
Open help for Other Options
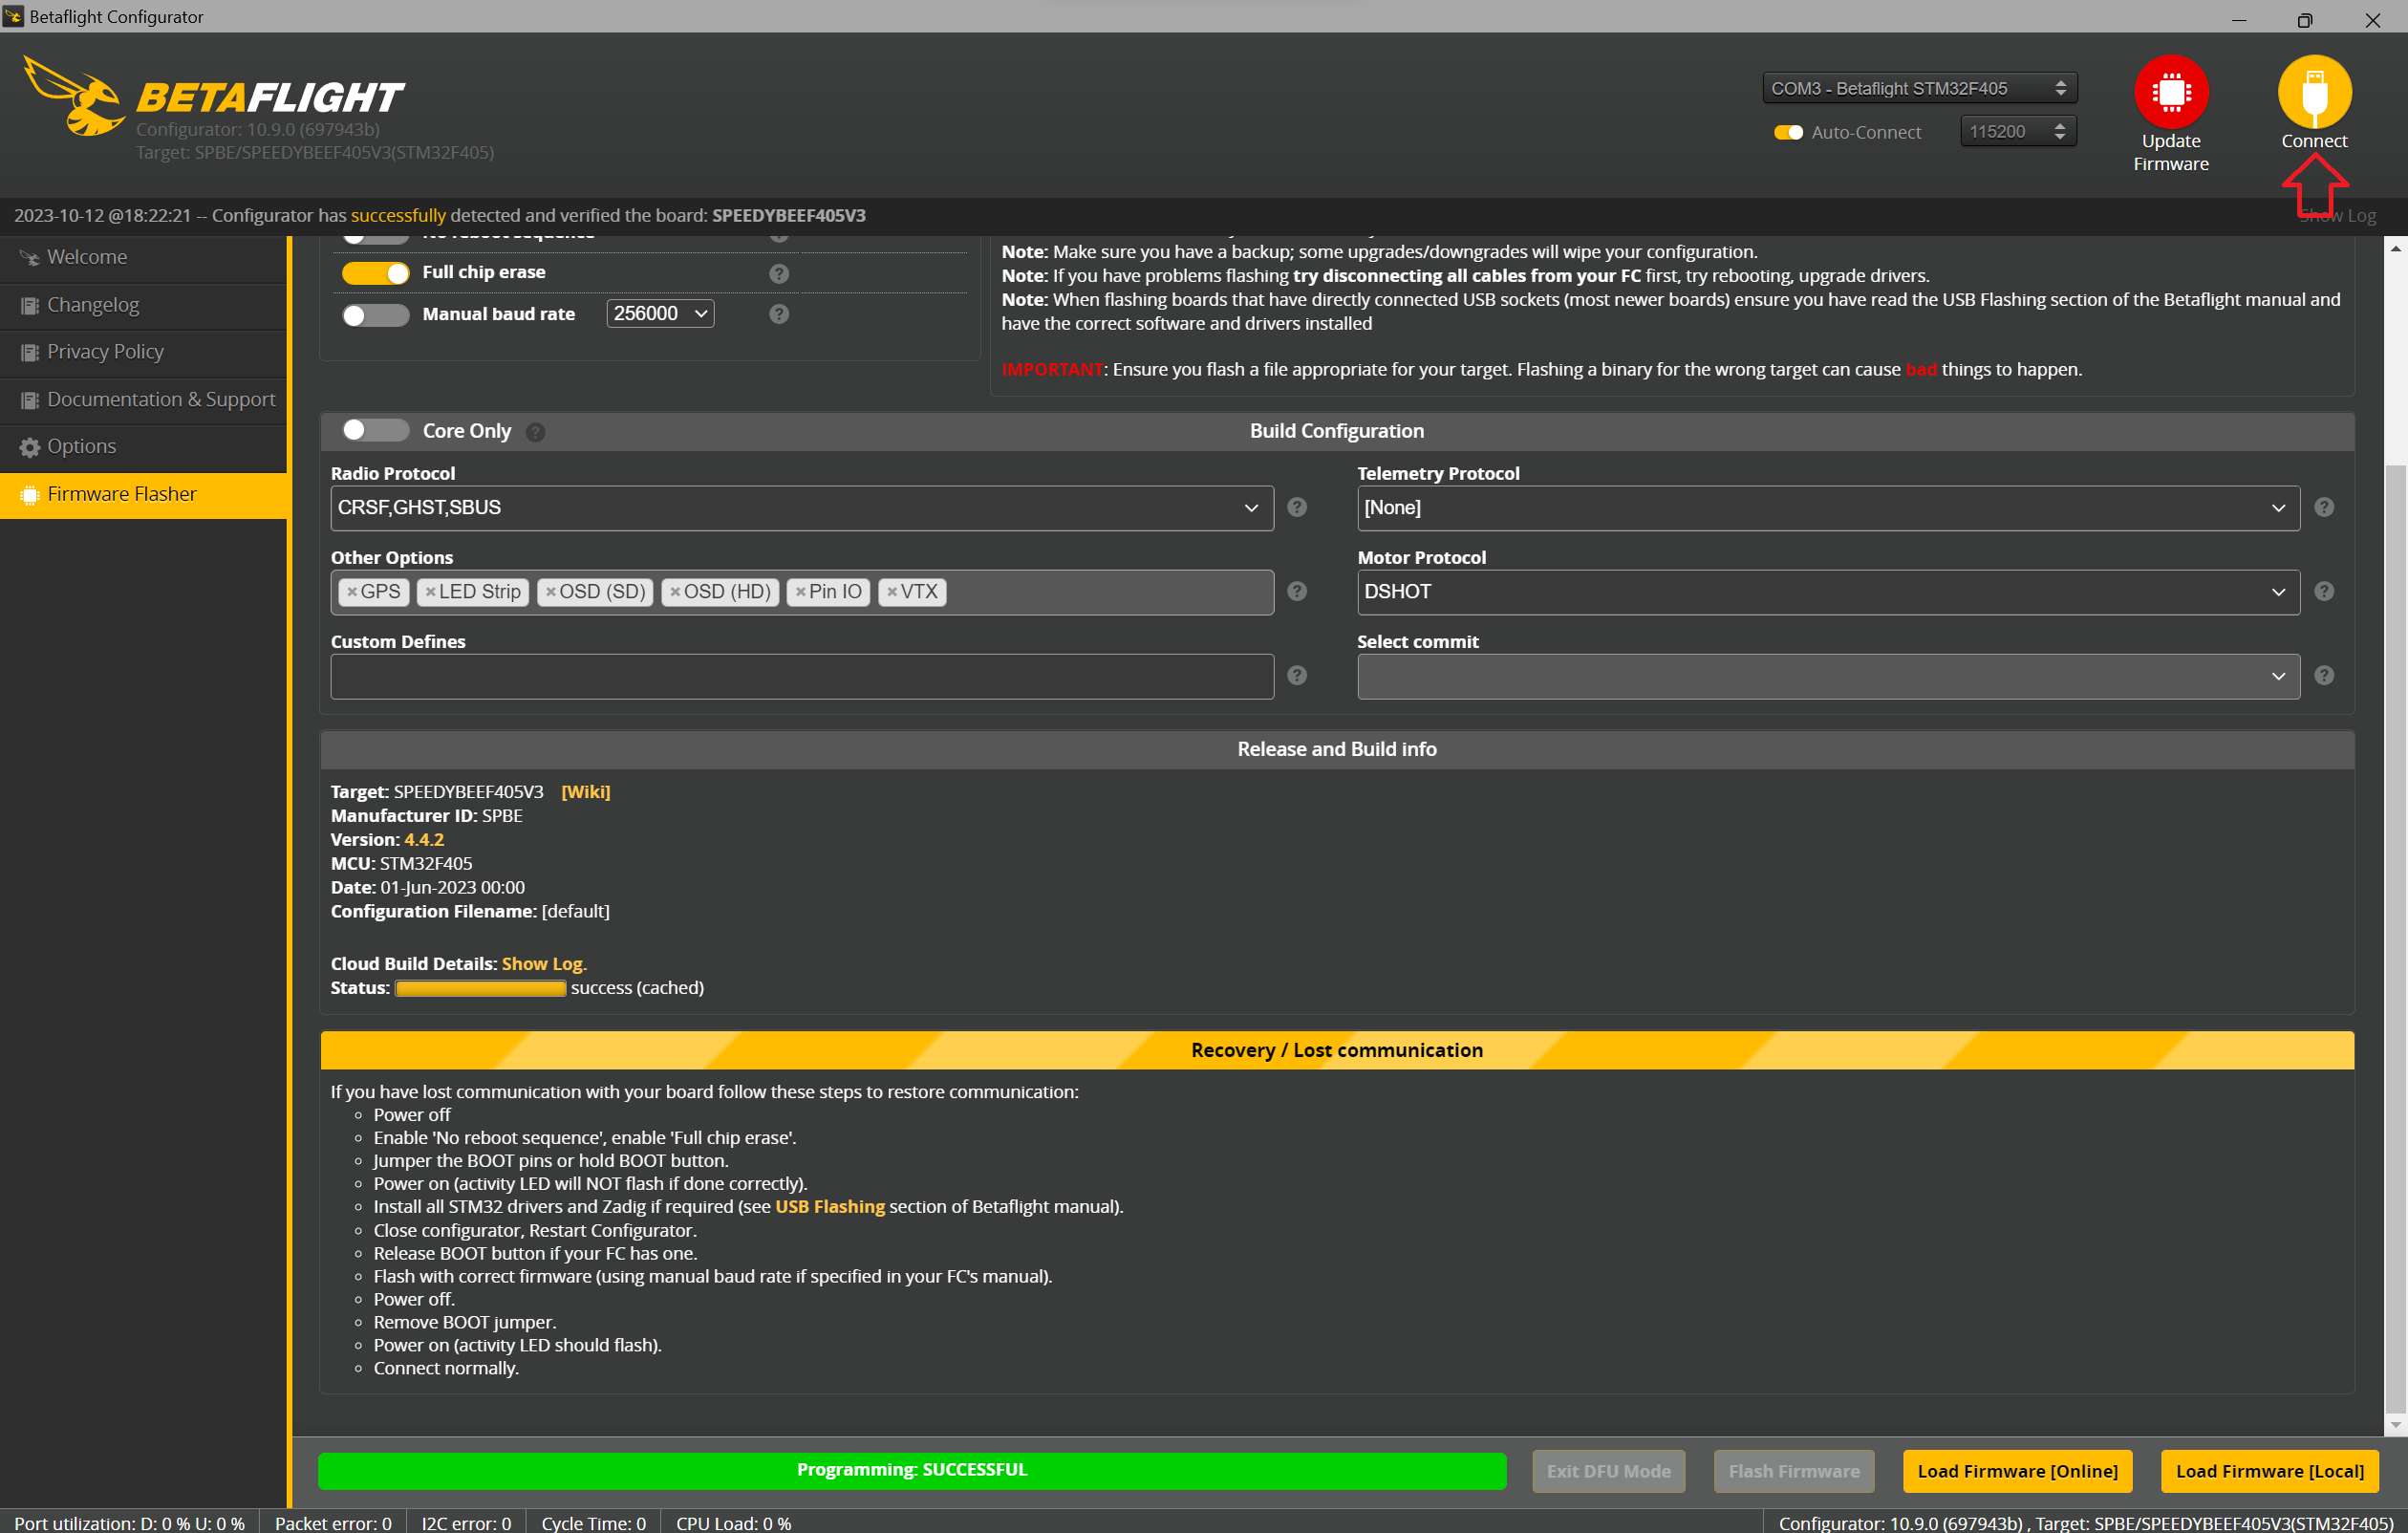(1296, 591)
